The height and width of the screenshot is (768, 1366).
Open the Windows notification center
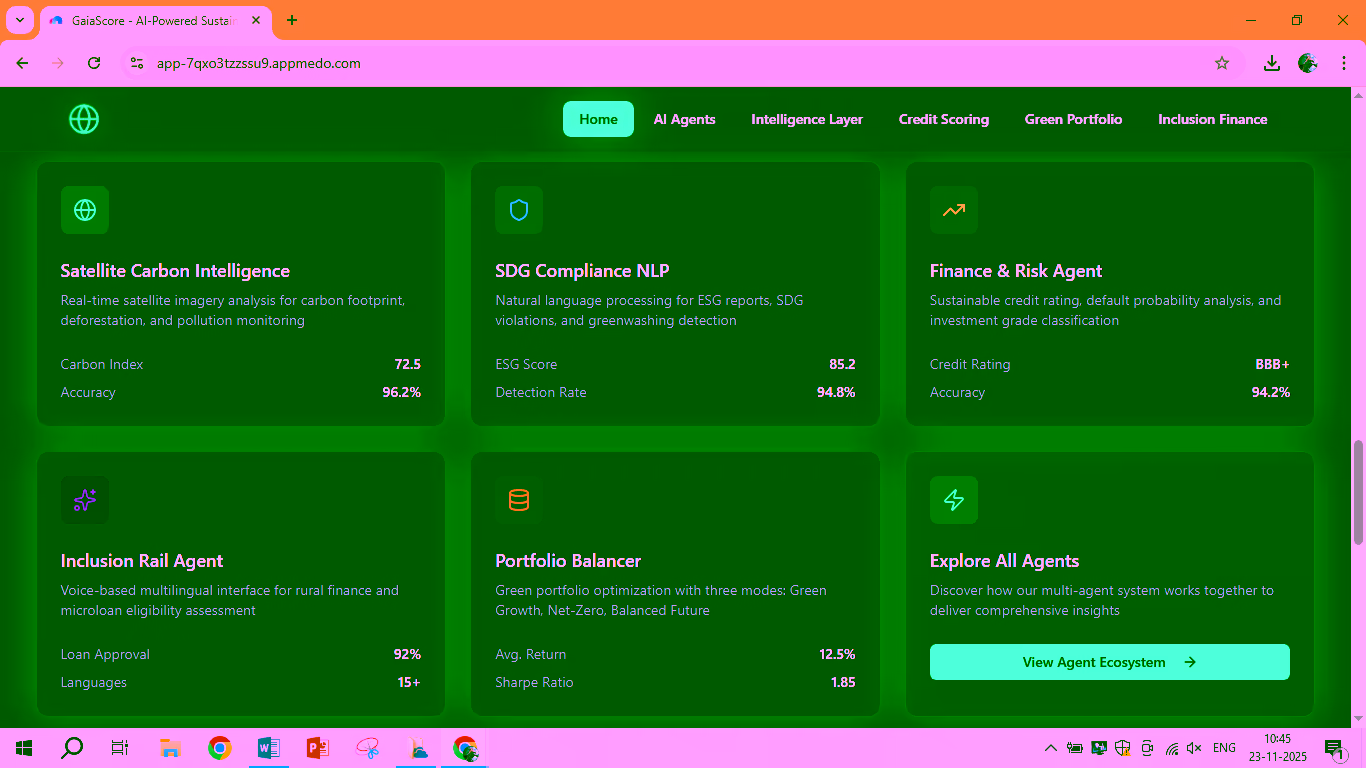pos(1333,748)
